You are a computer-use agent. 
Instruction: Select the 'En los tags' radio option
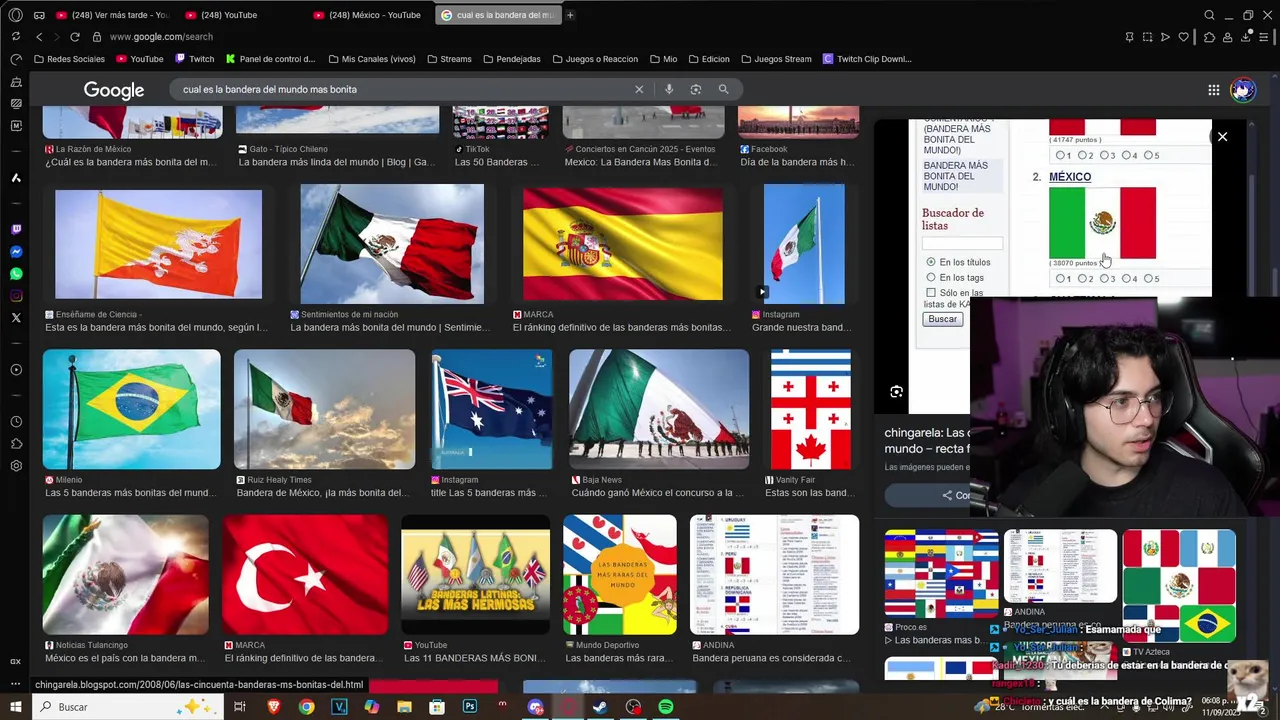click(x=931, y=278)
